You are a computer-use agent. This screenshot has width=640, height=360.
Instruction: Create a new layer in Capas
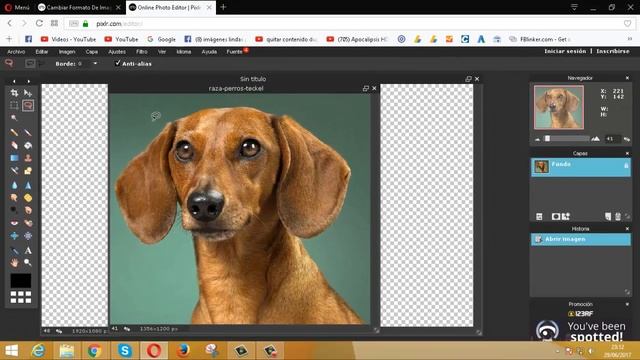(608, 217)
